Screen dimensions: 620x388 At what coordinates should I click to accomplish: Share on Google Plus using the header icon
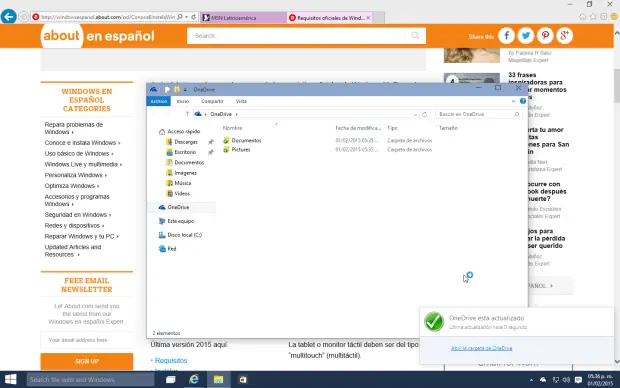click(x=565, y=36)
